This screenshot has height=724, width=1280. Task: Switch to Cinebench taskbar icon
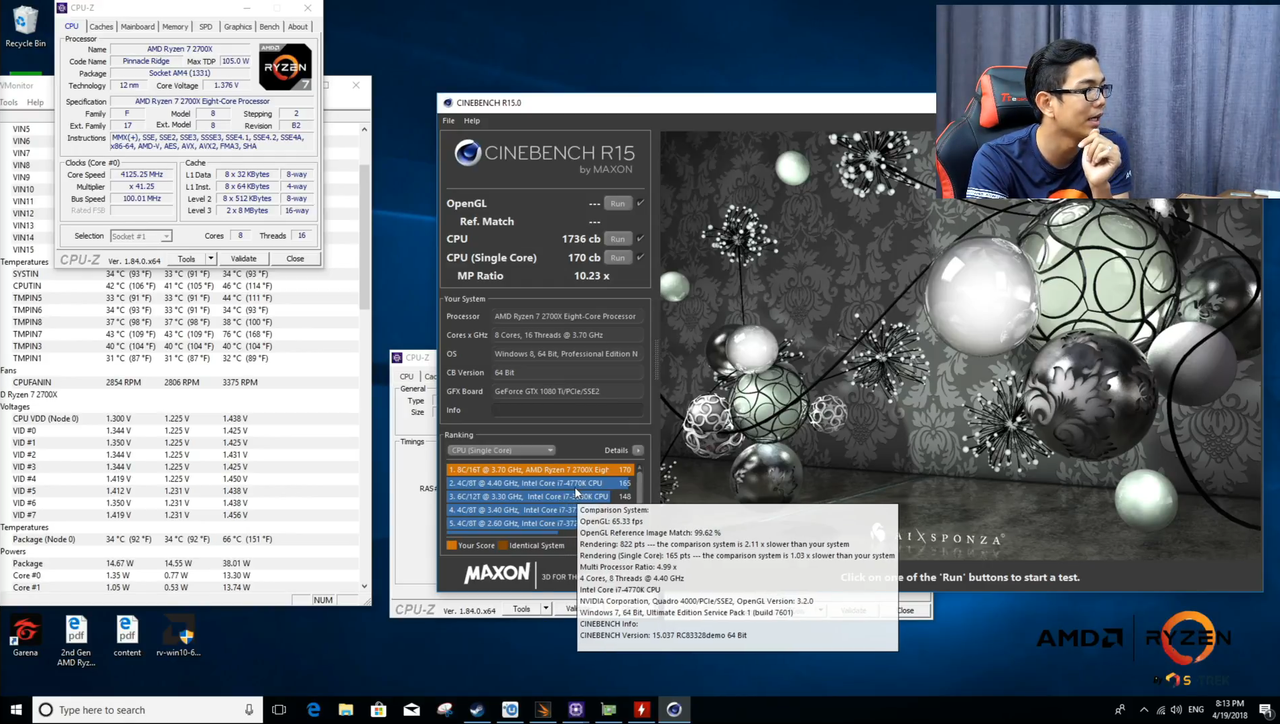(674, 710)
